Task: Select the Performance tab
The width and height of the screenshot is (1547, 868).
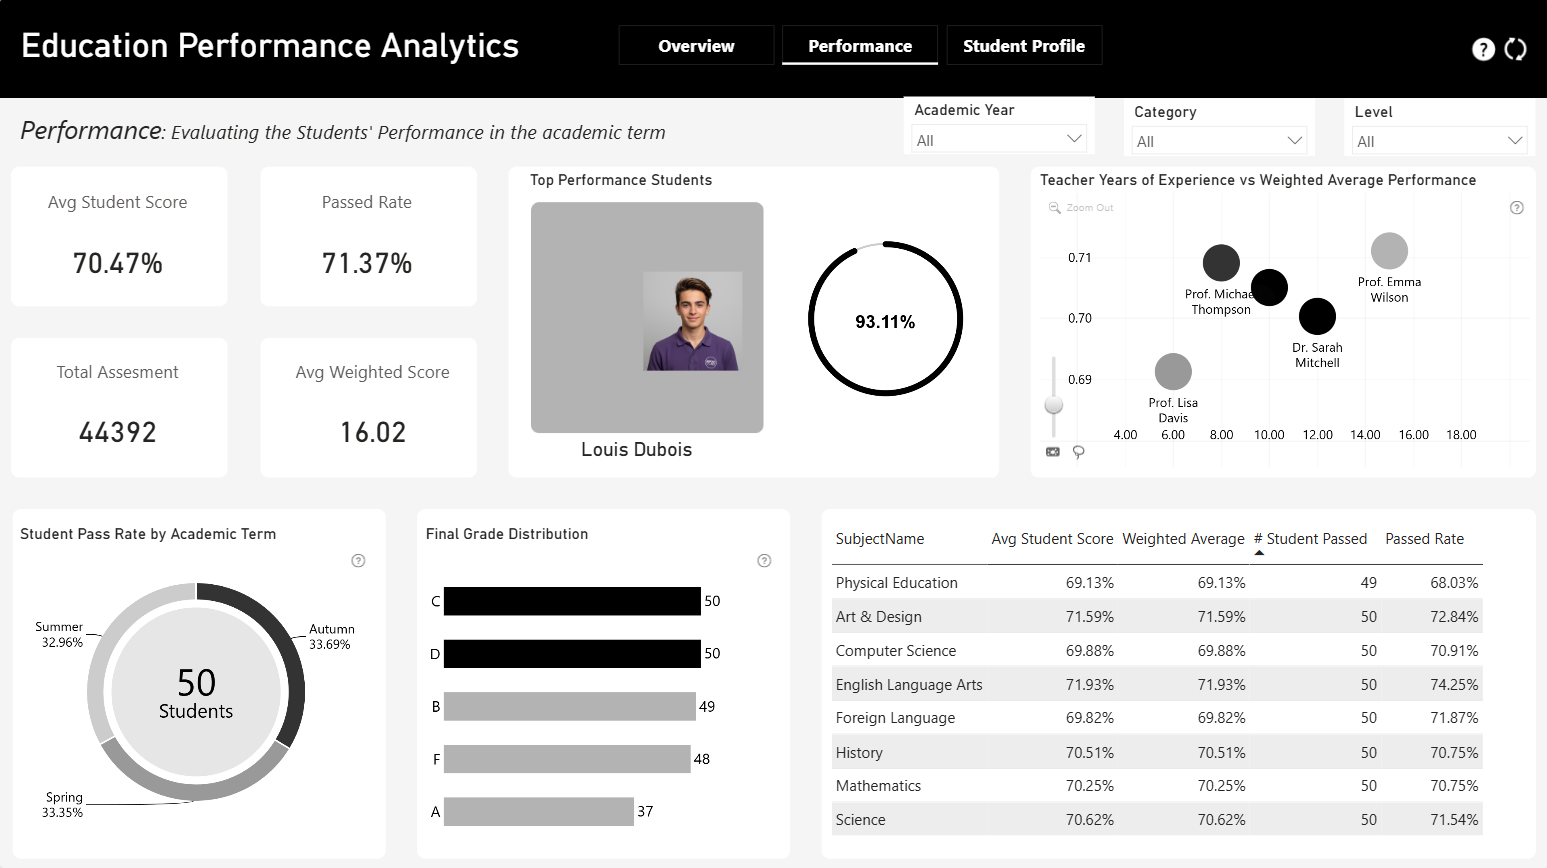Action: tap(860, 46)
